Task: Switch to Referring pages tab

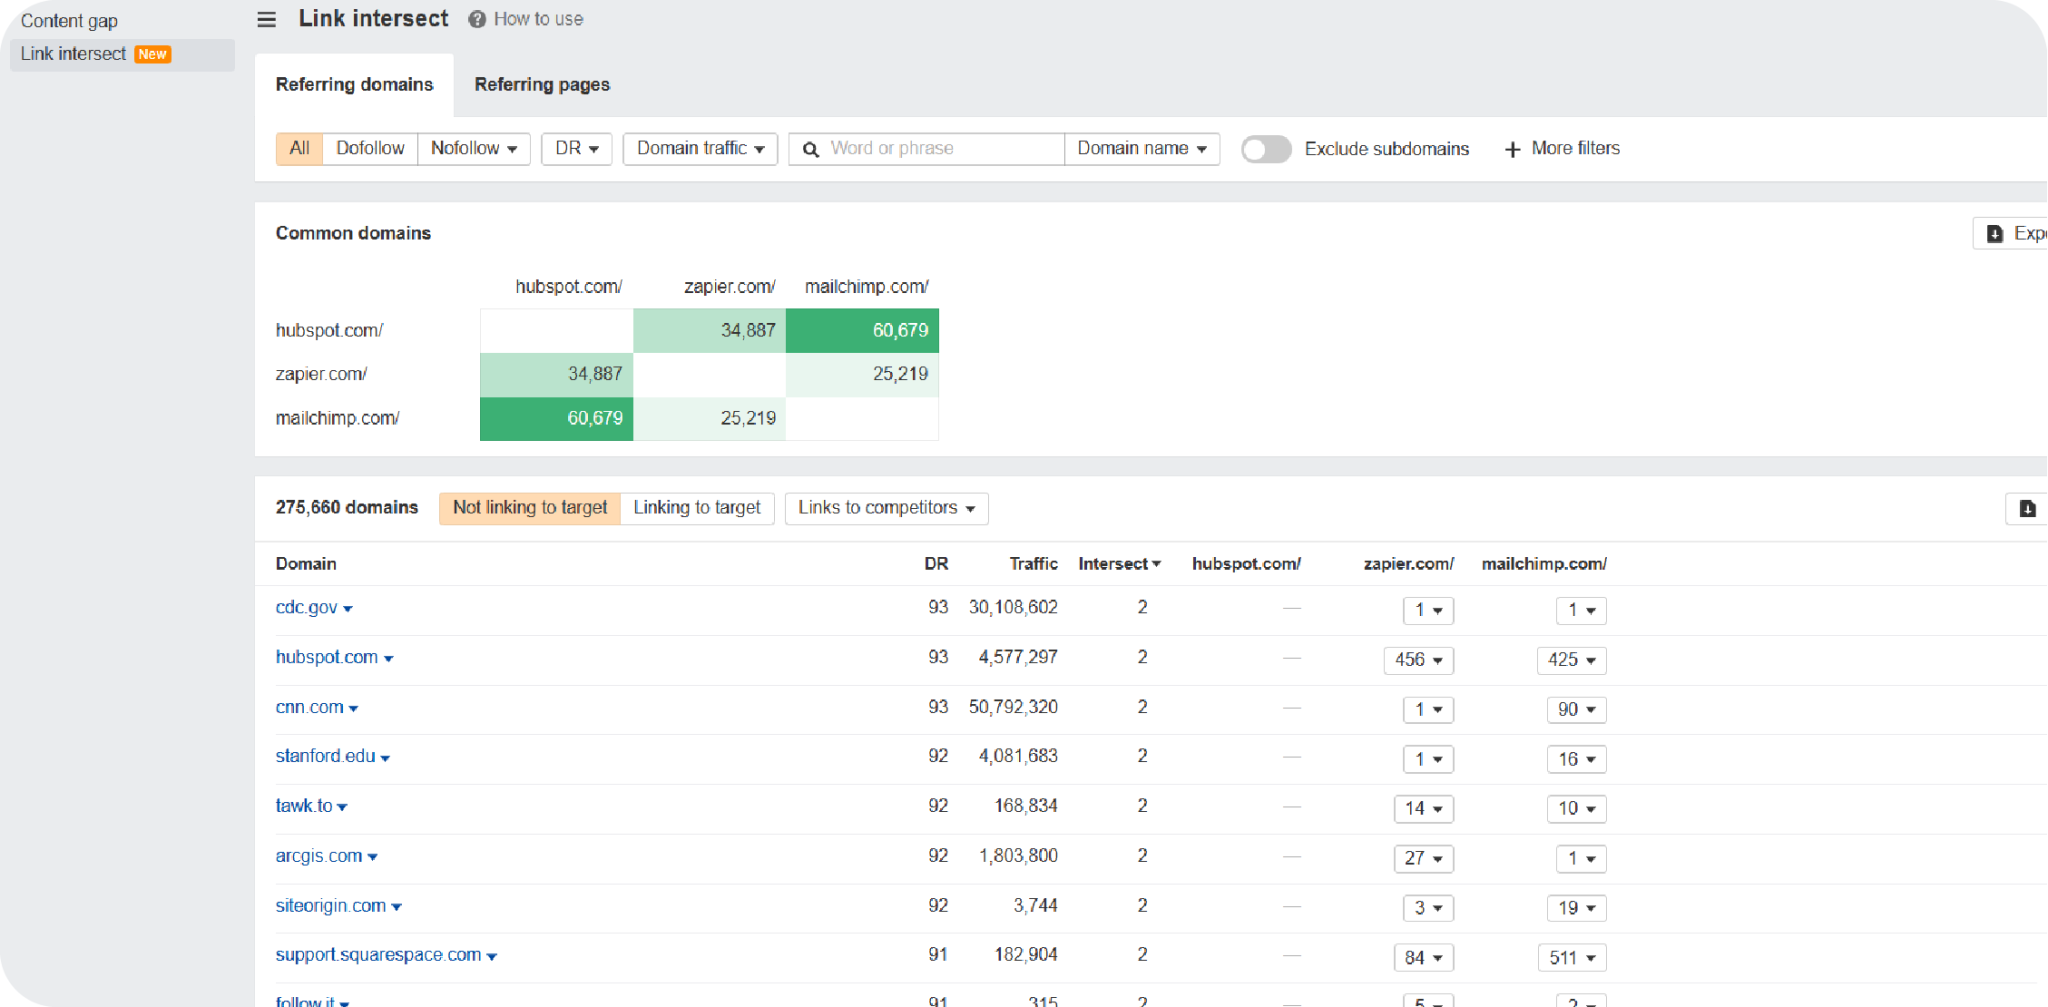Action: click(542, 85)
